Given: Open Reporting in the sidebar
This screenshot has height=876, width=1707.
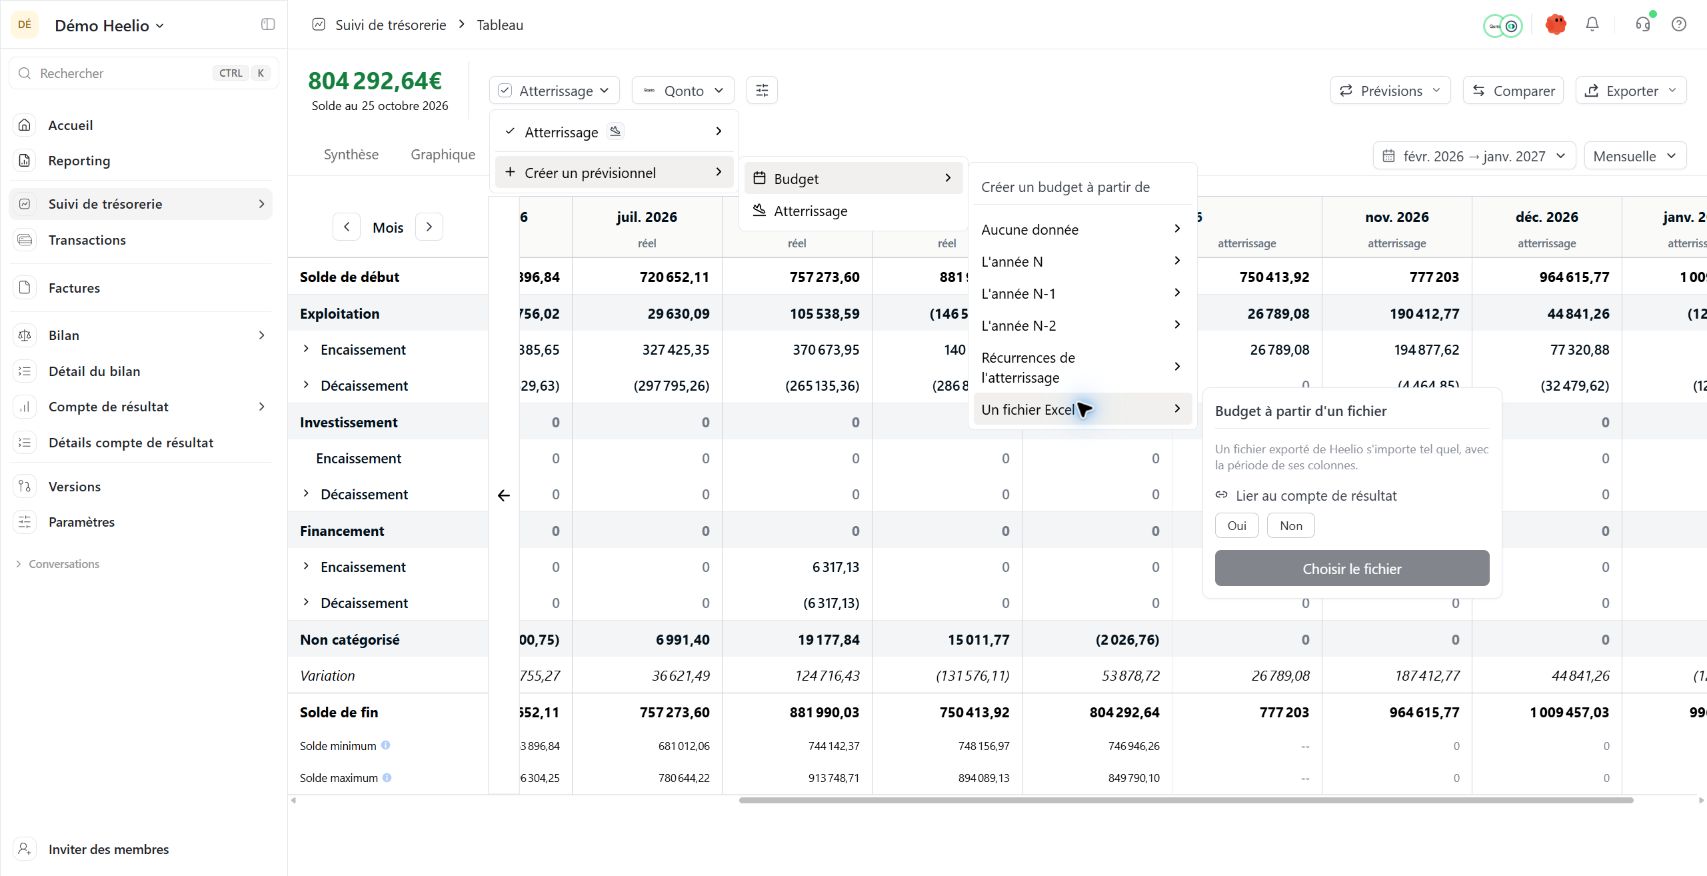Looking at the screenshot, I should click(x=141, y=161).
